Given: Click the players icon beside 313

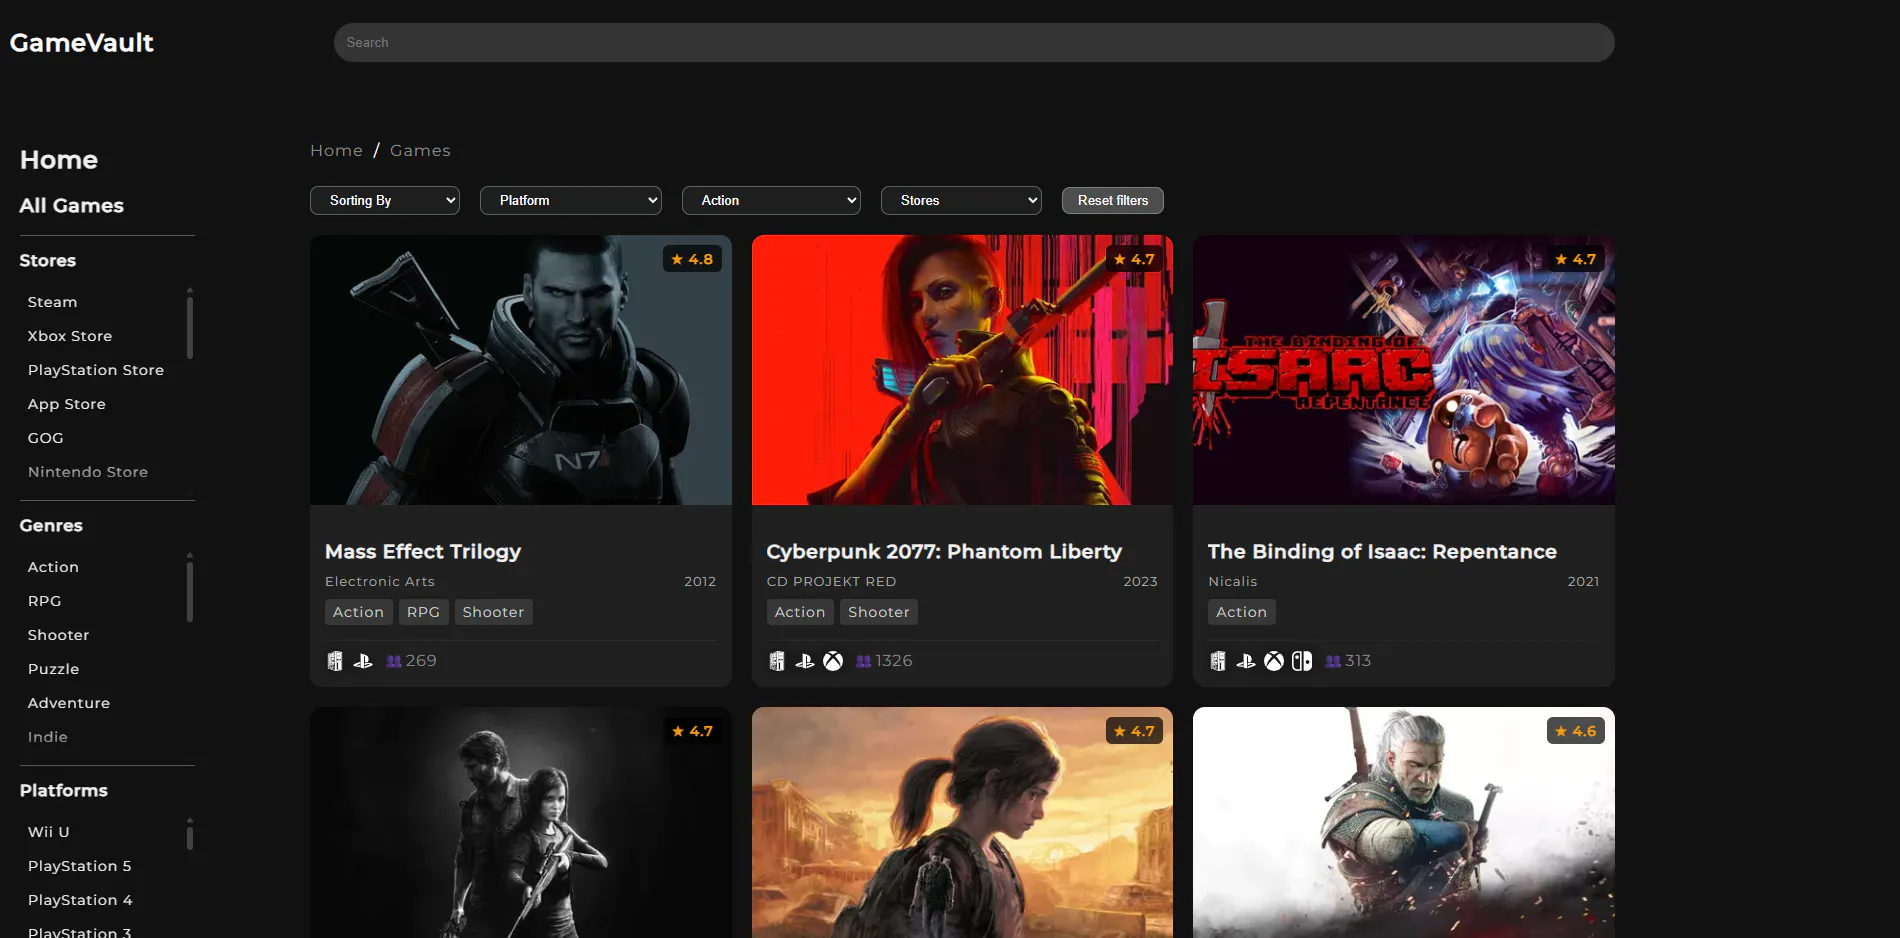Looking at the screenshot, I should [1333, 661].
